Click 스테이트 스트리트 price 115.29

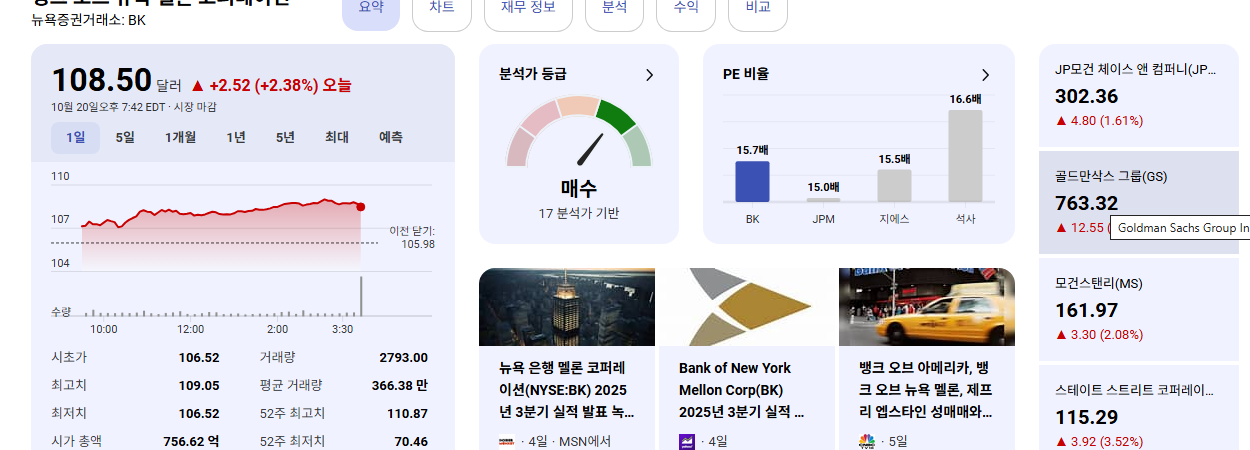tap(1086, 417)
